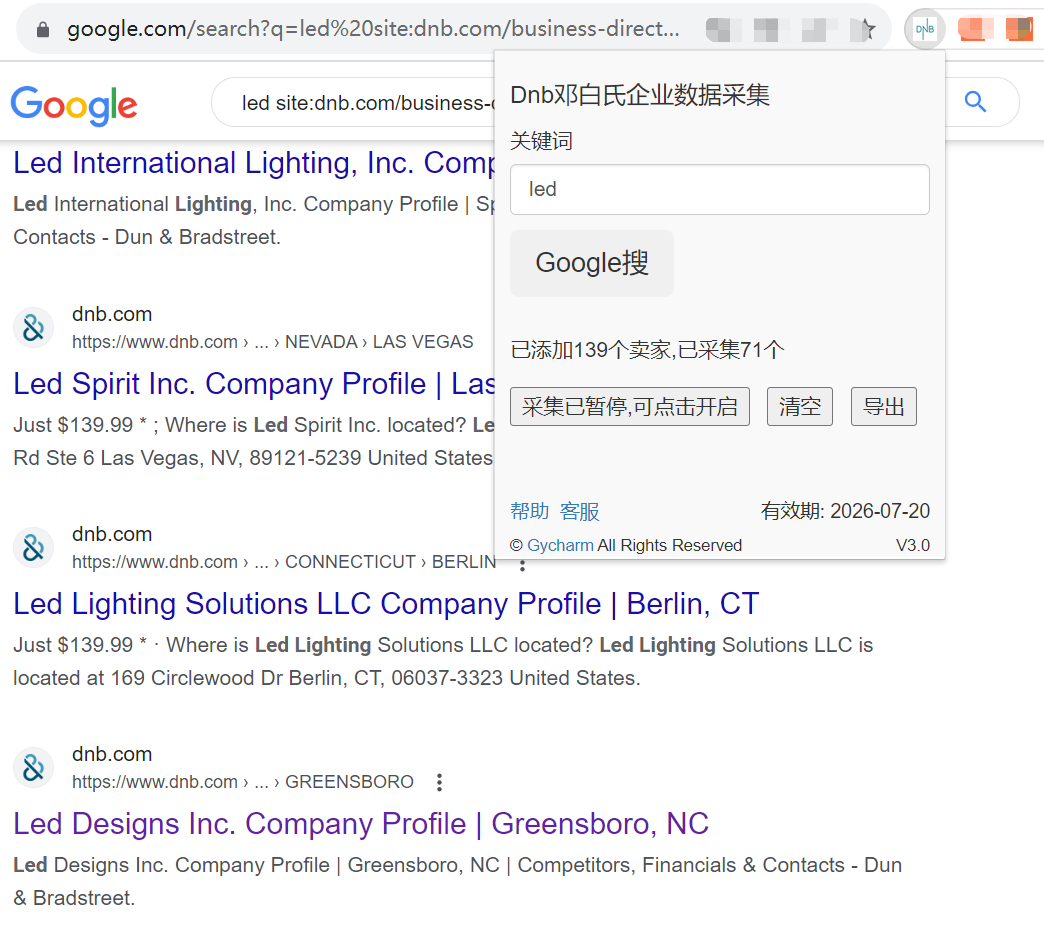Click the bookmark star icon
Image resolution: width=1044 pixels, height=941 pixels.
click(x=866, y=29)
